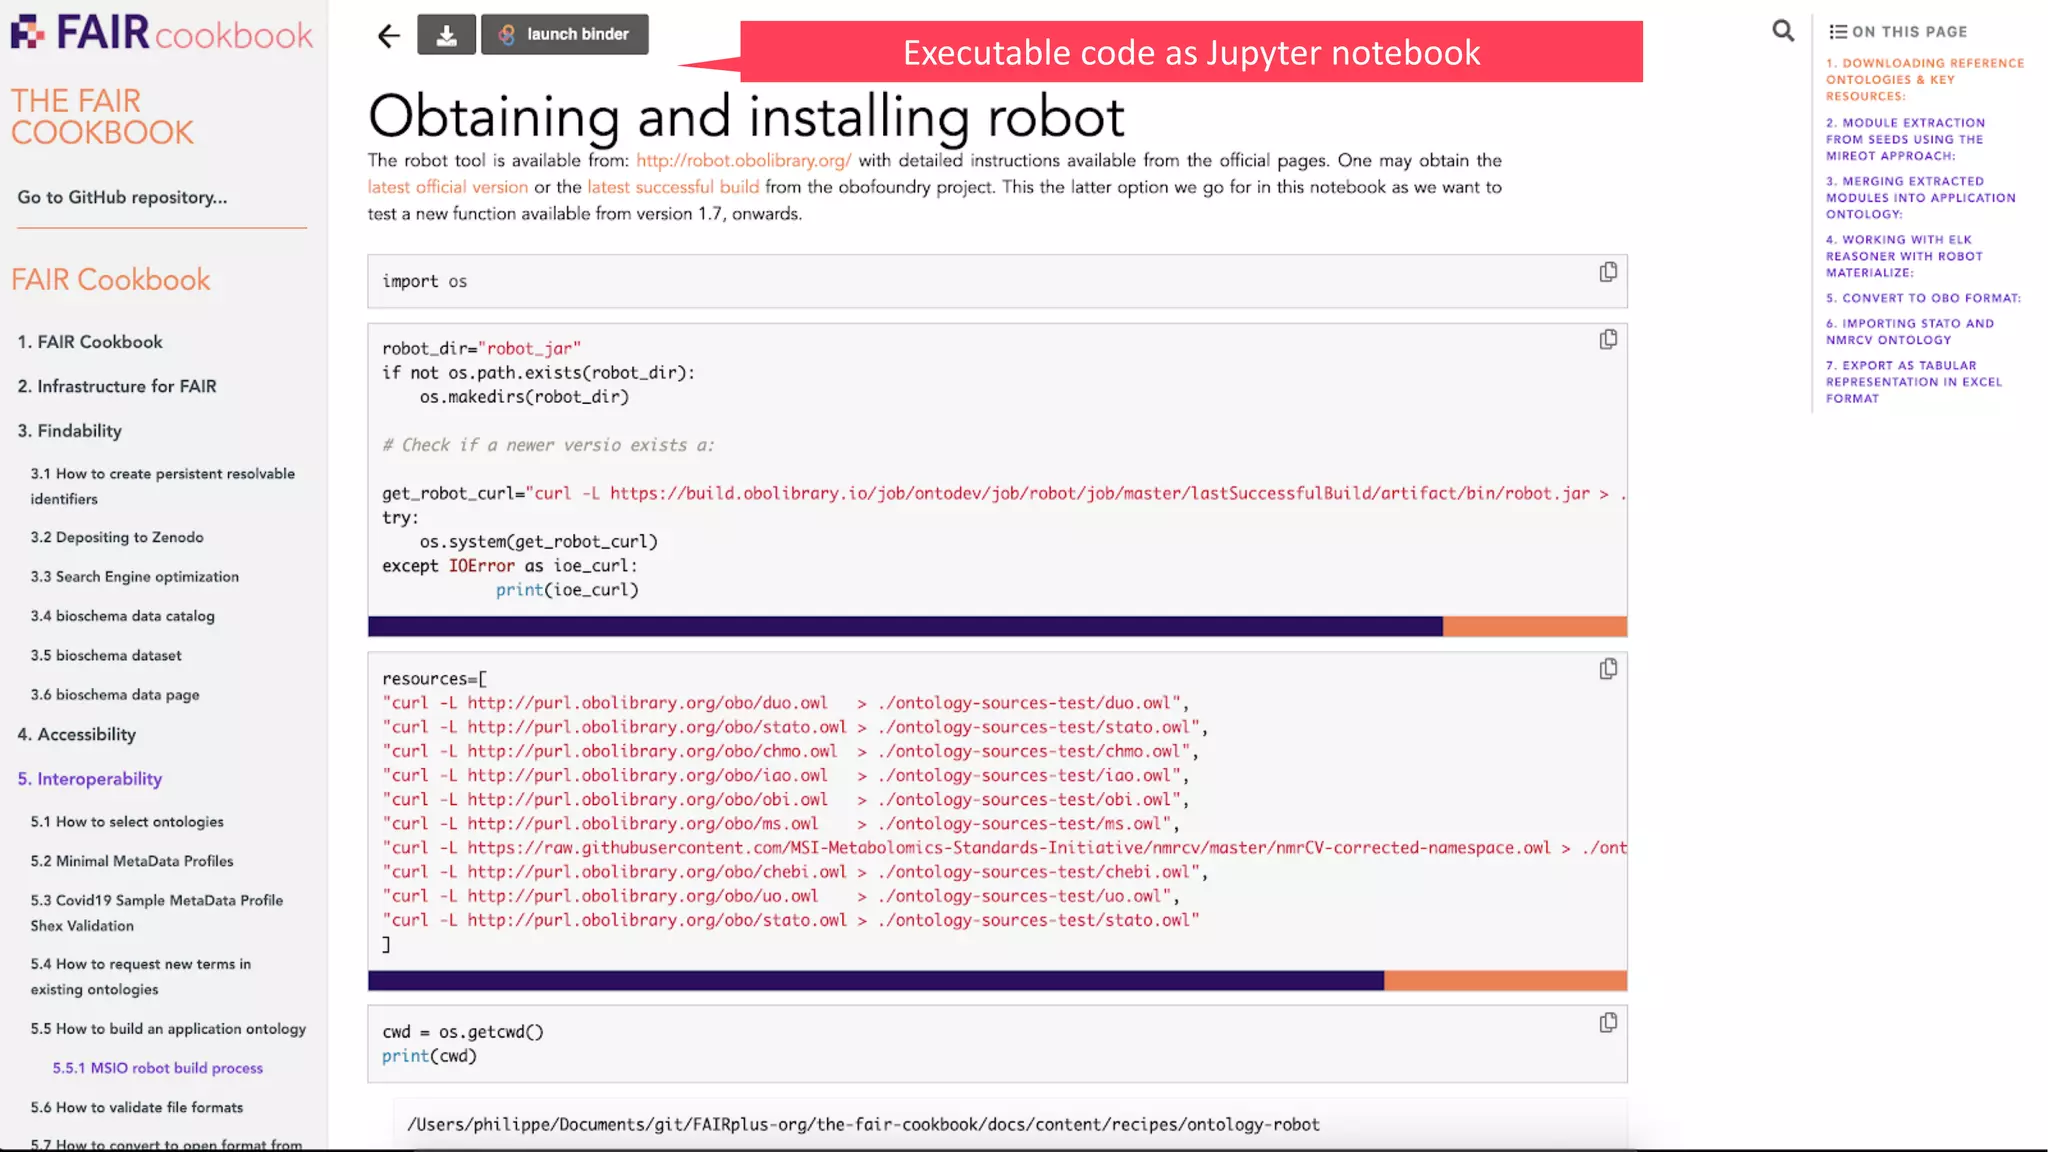This screenshot has height=1152, width=2048.
Task: Open the orange 'FAIR Cookbook' sidebar heading
Action: (x=111, y=280)
